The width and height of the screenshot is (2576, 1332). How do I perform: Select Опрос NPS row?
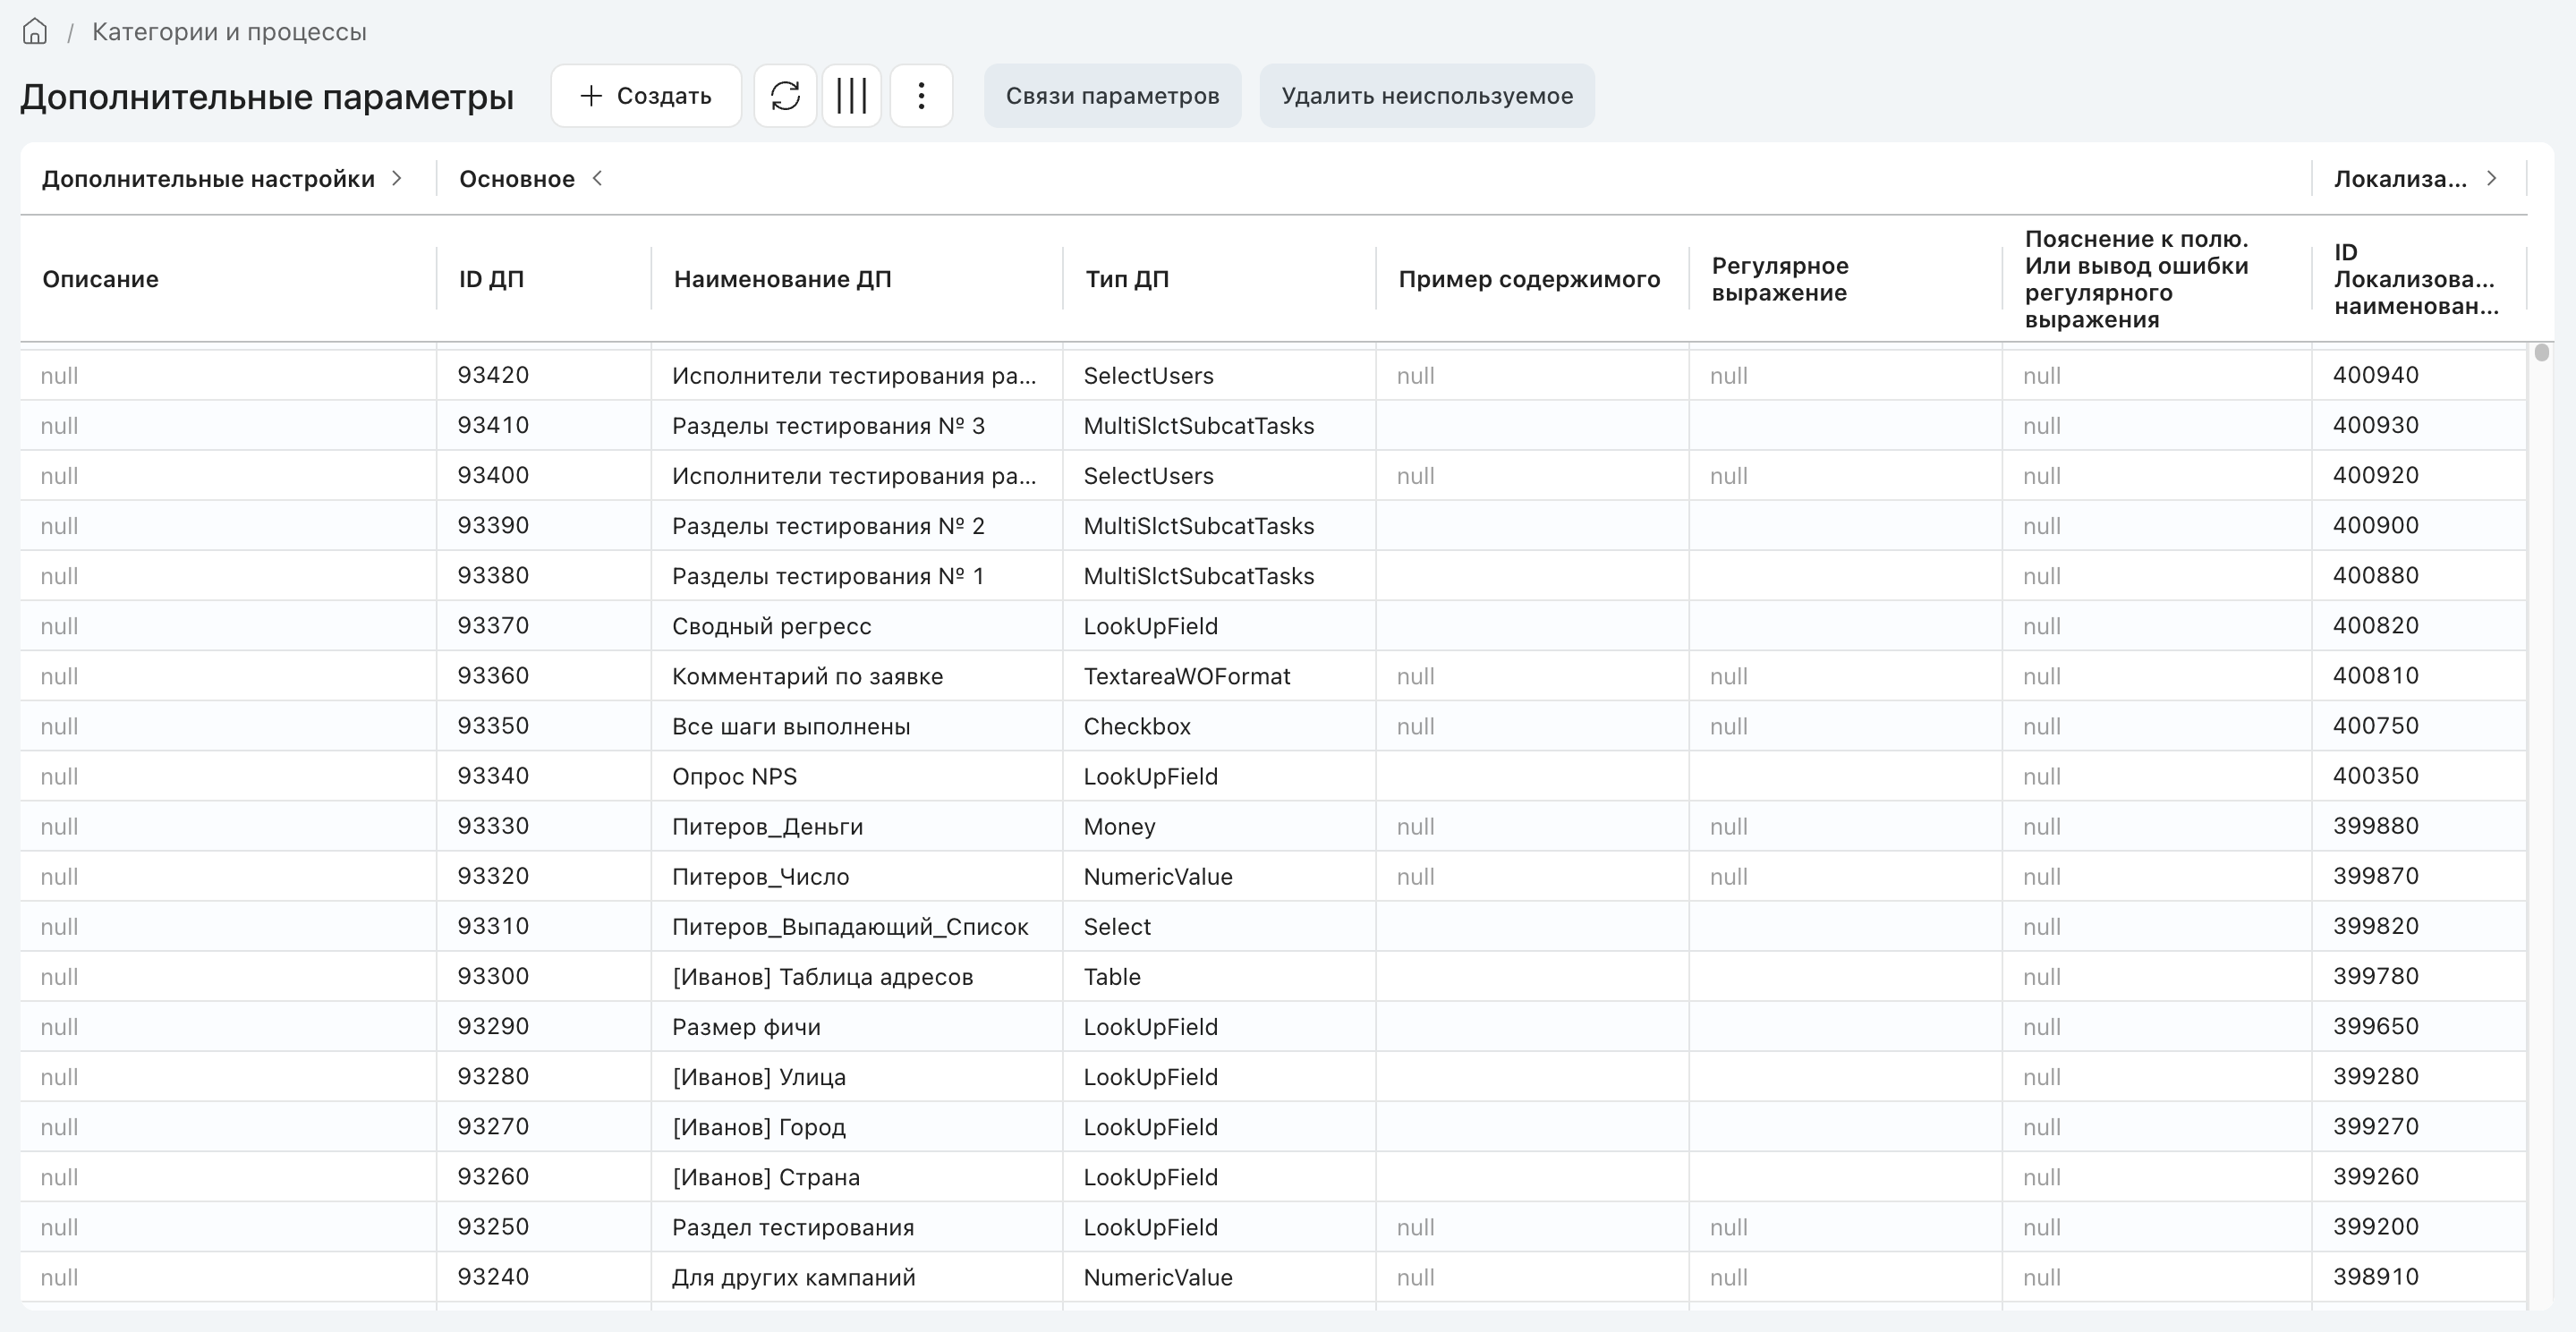tap(1273, 776)
